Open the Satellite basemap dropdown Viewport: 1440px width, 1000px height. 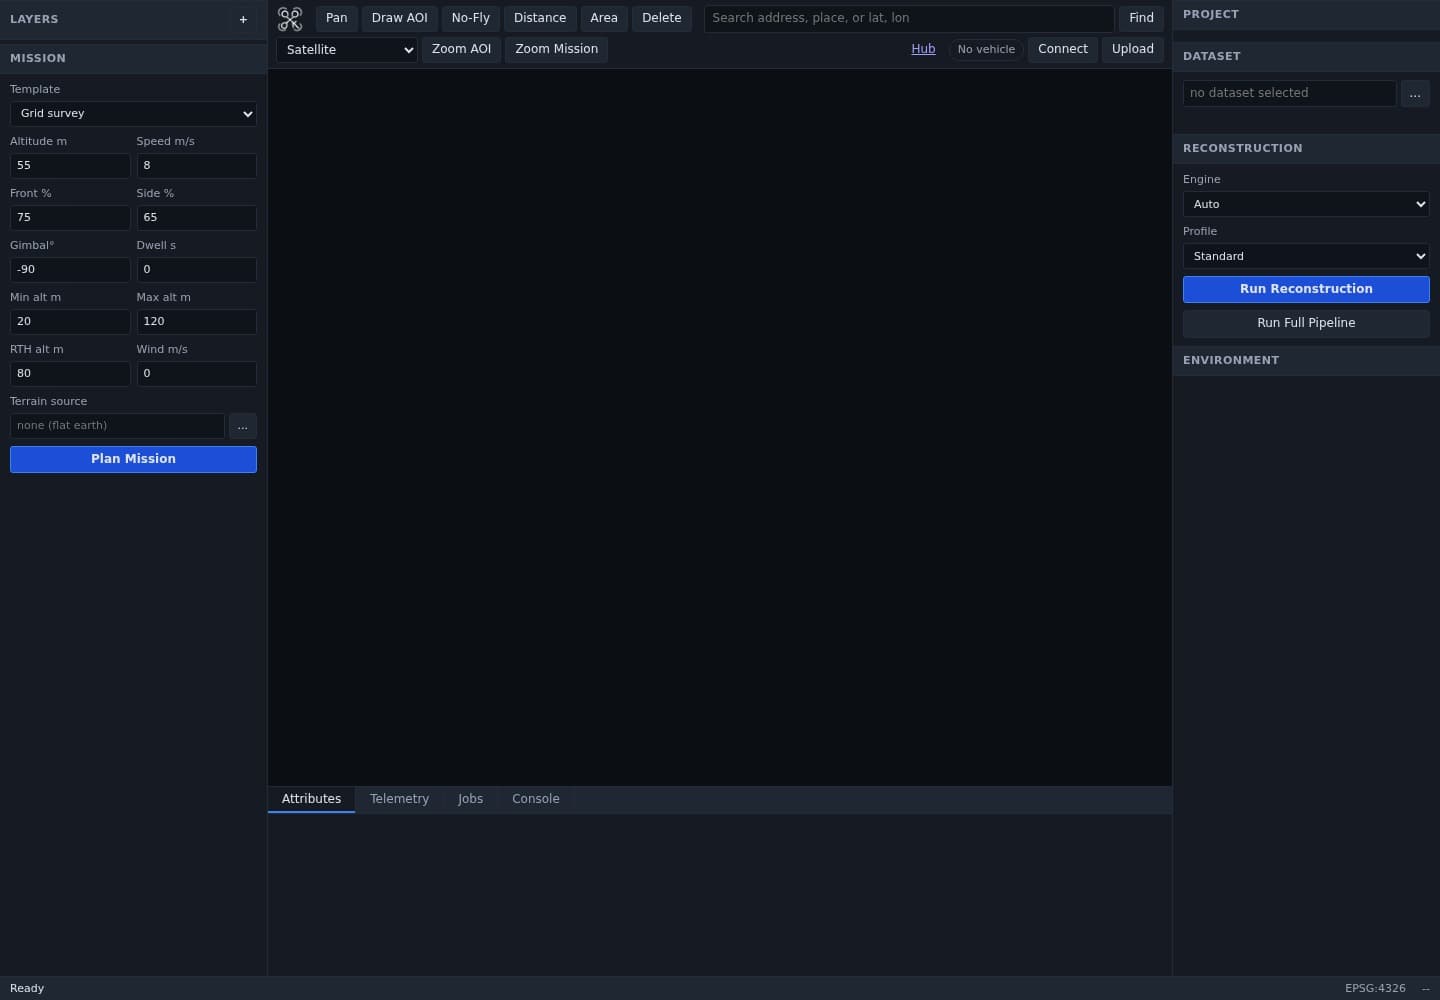point(347,50)
